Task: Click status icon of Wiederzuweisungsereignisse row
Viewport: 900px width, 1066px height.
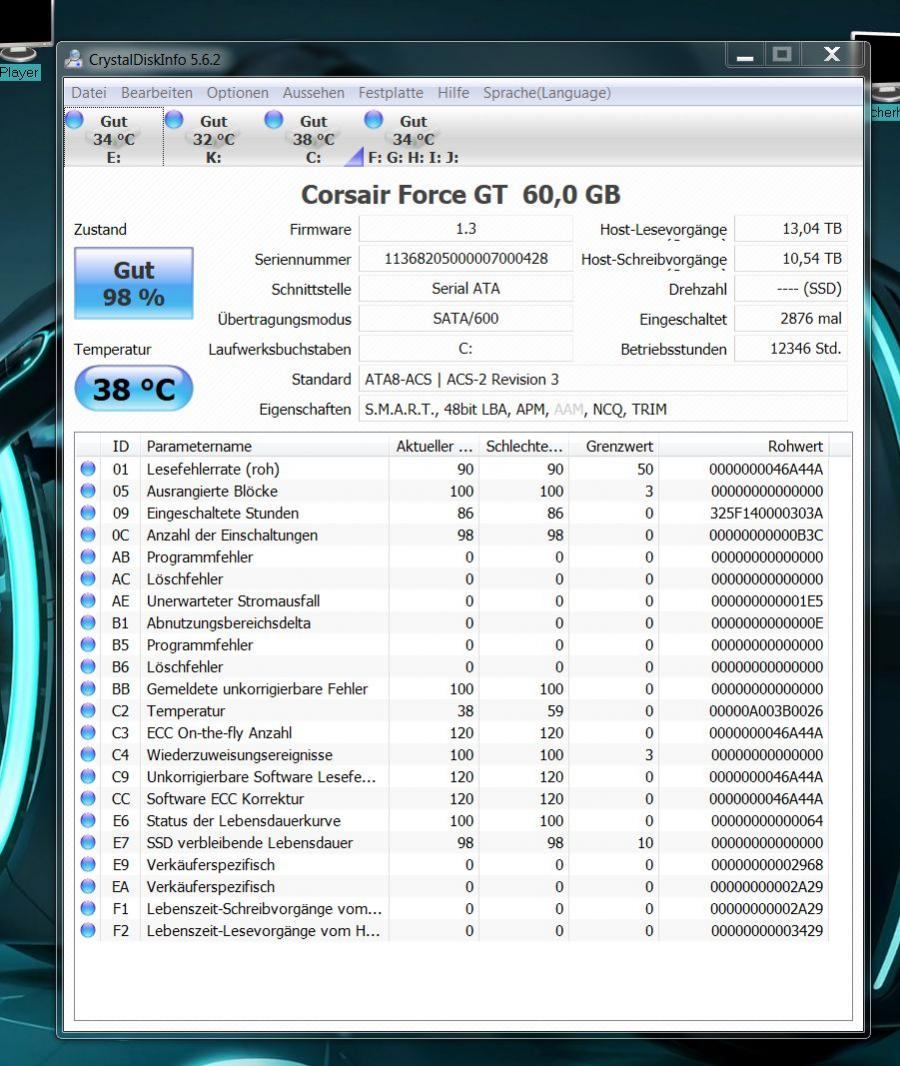Action: click(x=88, y=754)
